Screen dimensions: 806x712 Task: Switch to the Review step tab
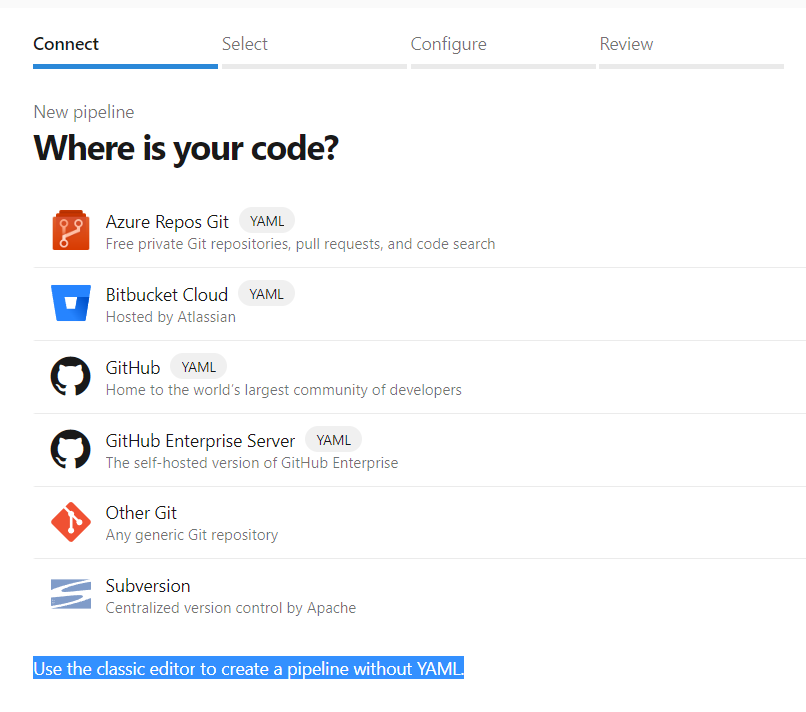[691, 50]
